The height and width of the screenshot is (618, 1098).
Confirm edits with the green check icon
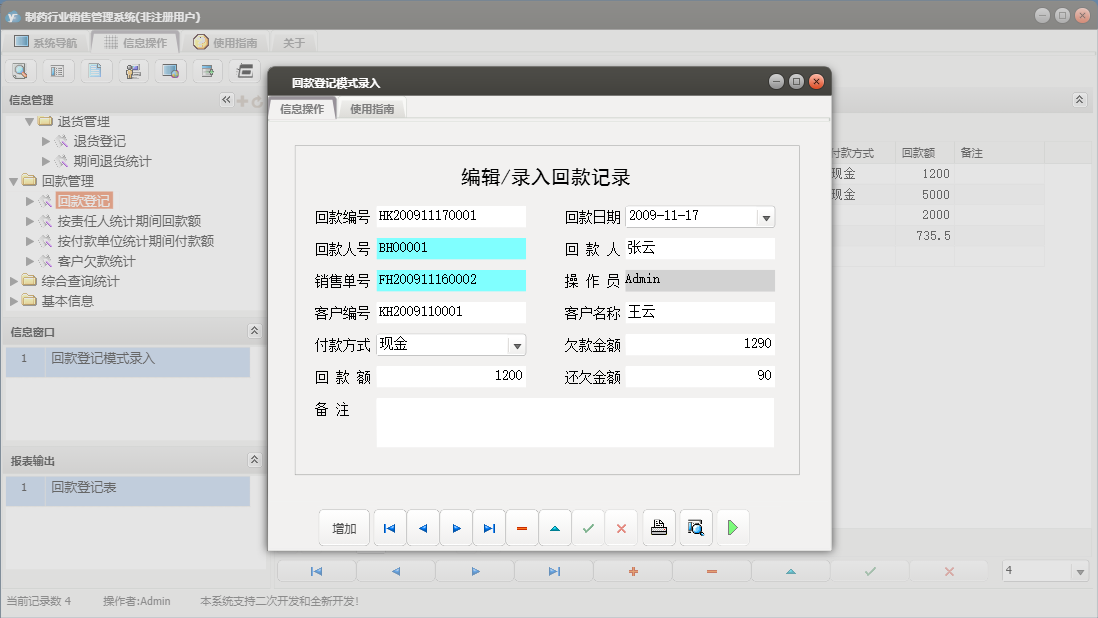click(x=588, y=527)
